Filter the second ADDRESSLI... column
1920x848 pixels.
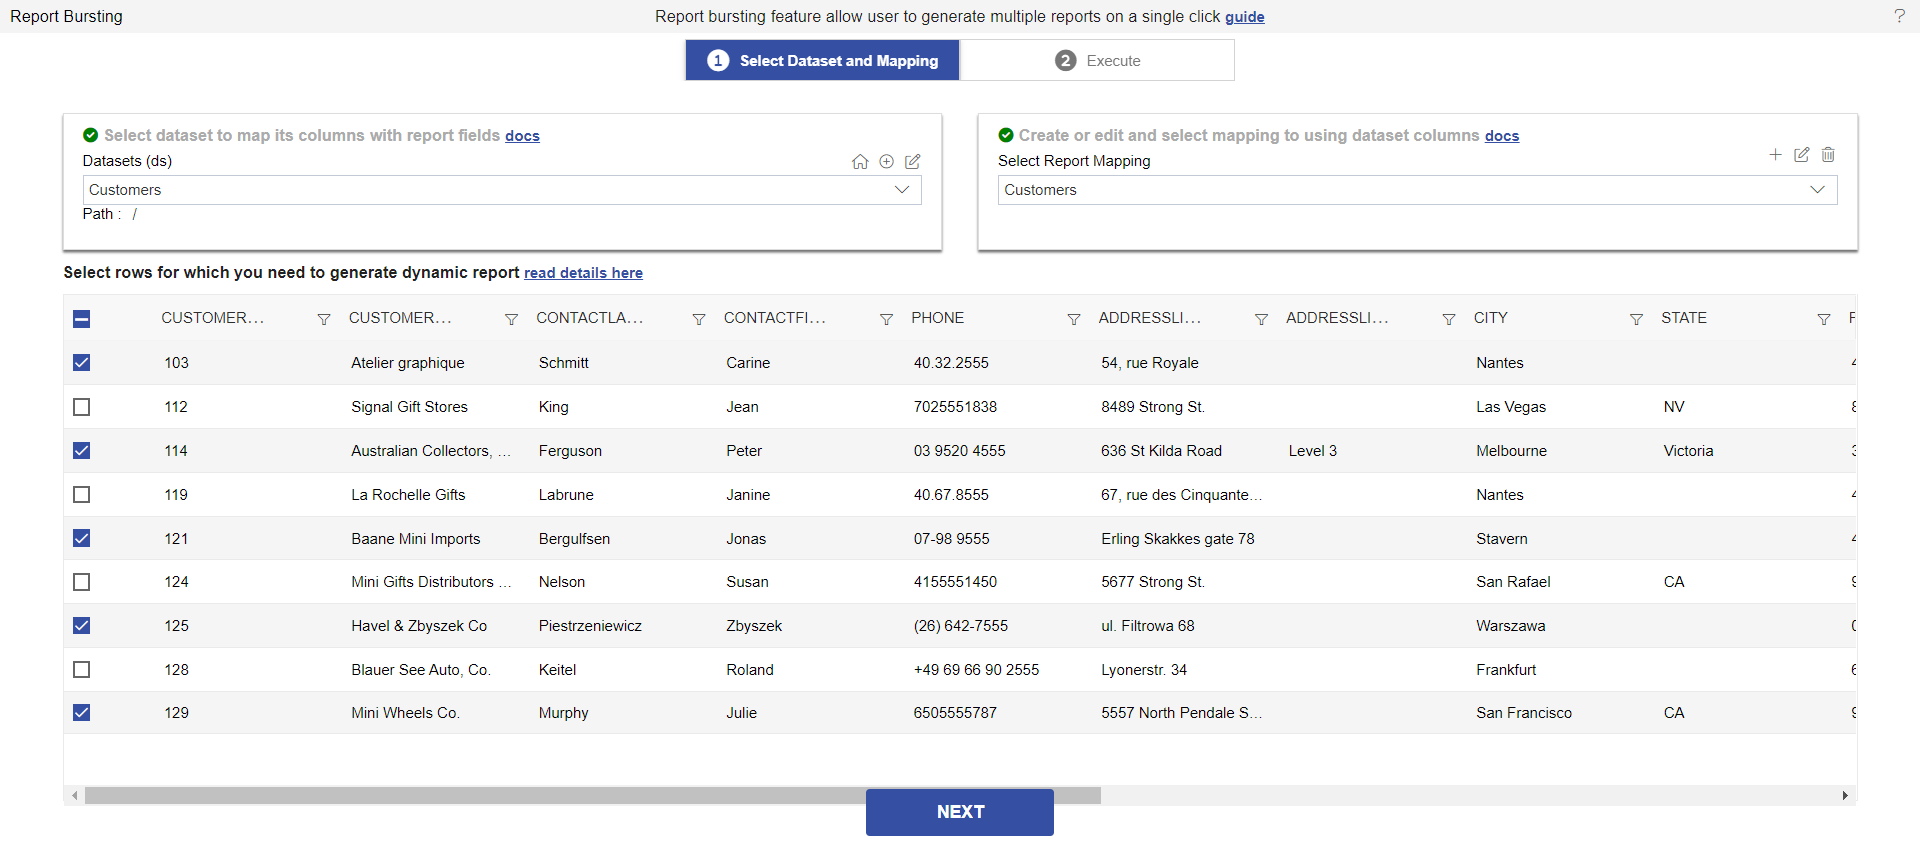pyautogui.click(x=1449, y=319)
